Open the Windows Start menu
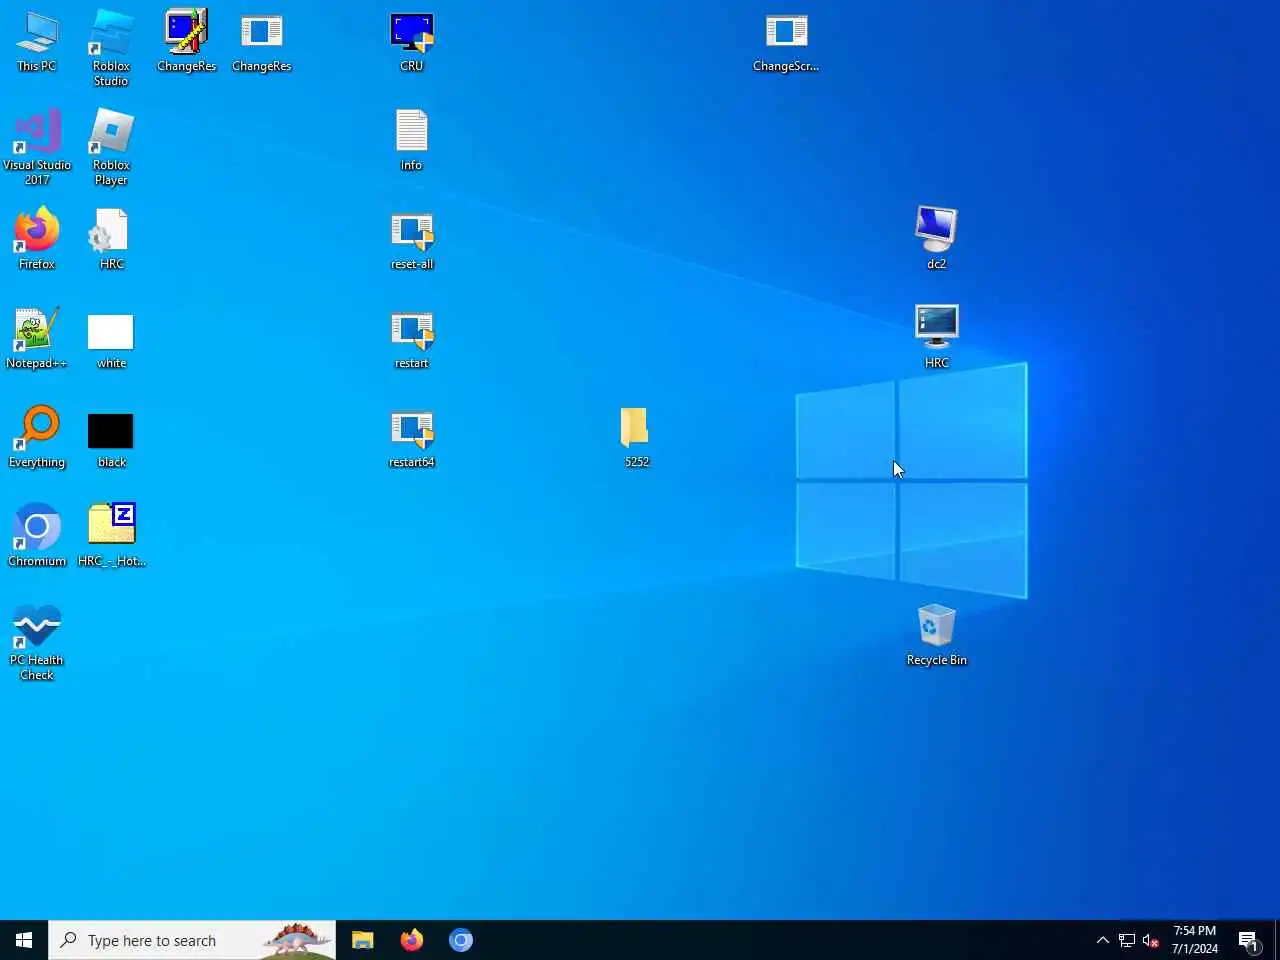Screen dimensions: 1280x960 tap(24, 940)
